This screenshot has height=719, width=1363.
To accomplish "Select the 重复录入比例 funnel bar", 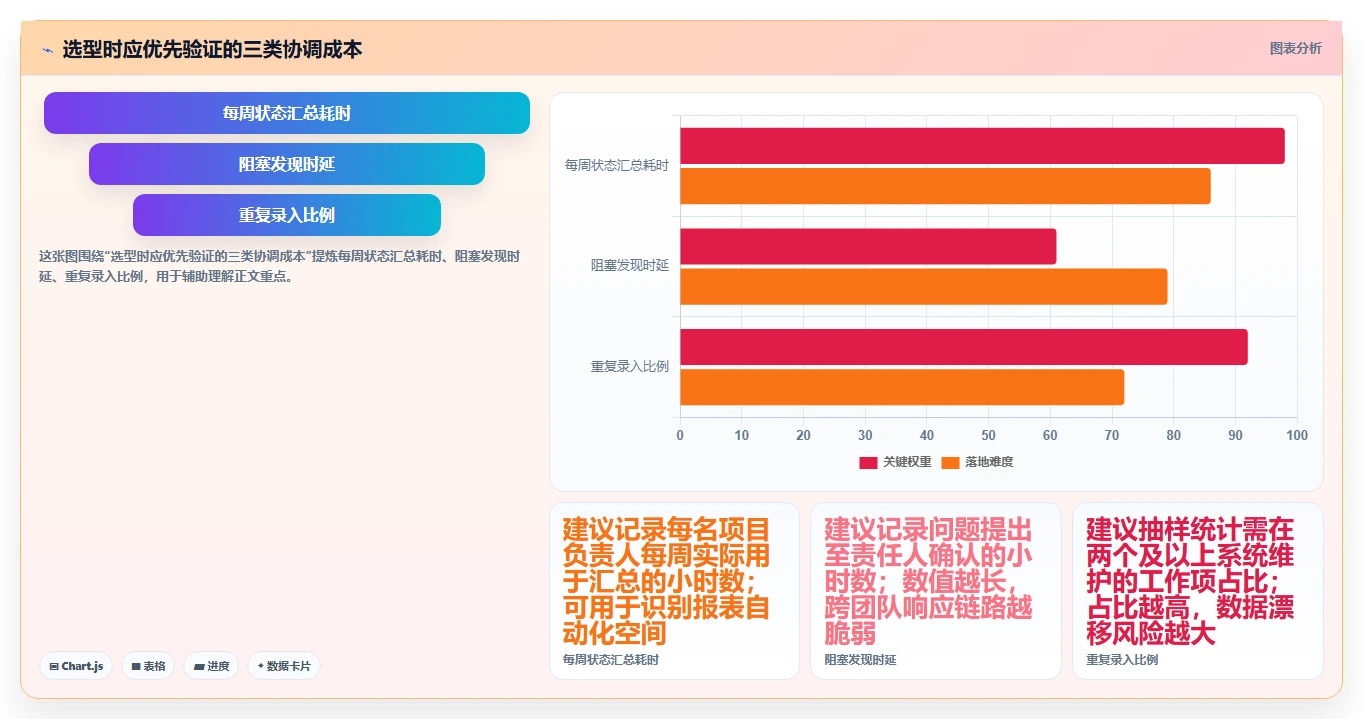I will 287,215.
